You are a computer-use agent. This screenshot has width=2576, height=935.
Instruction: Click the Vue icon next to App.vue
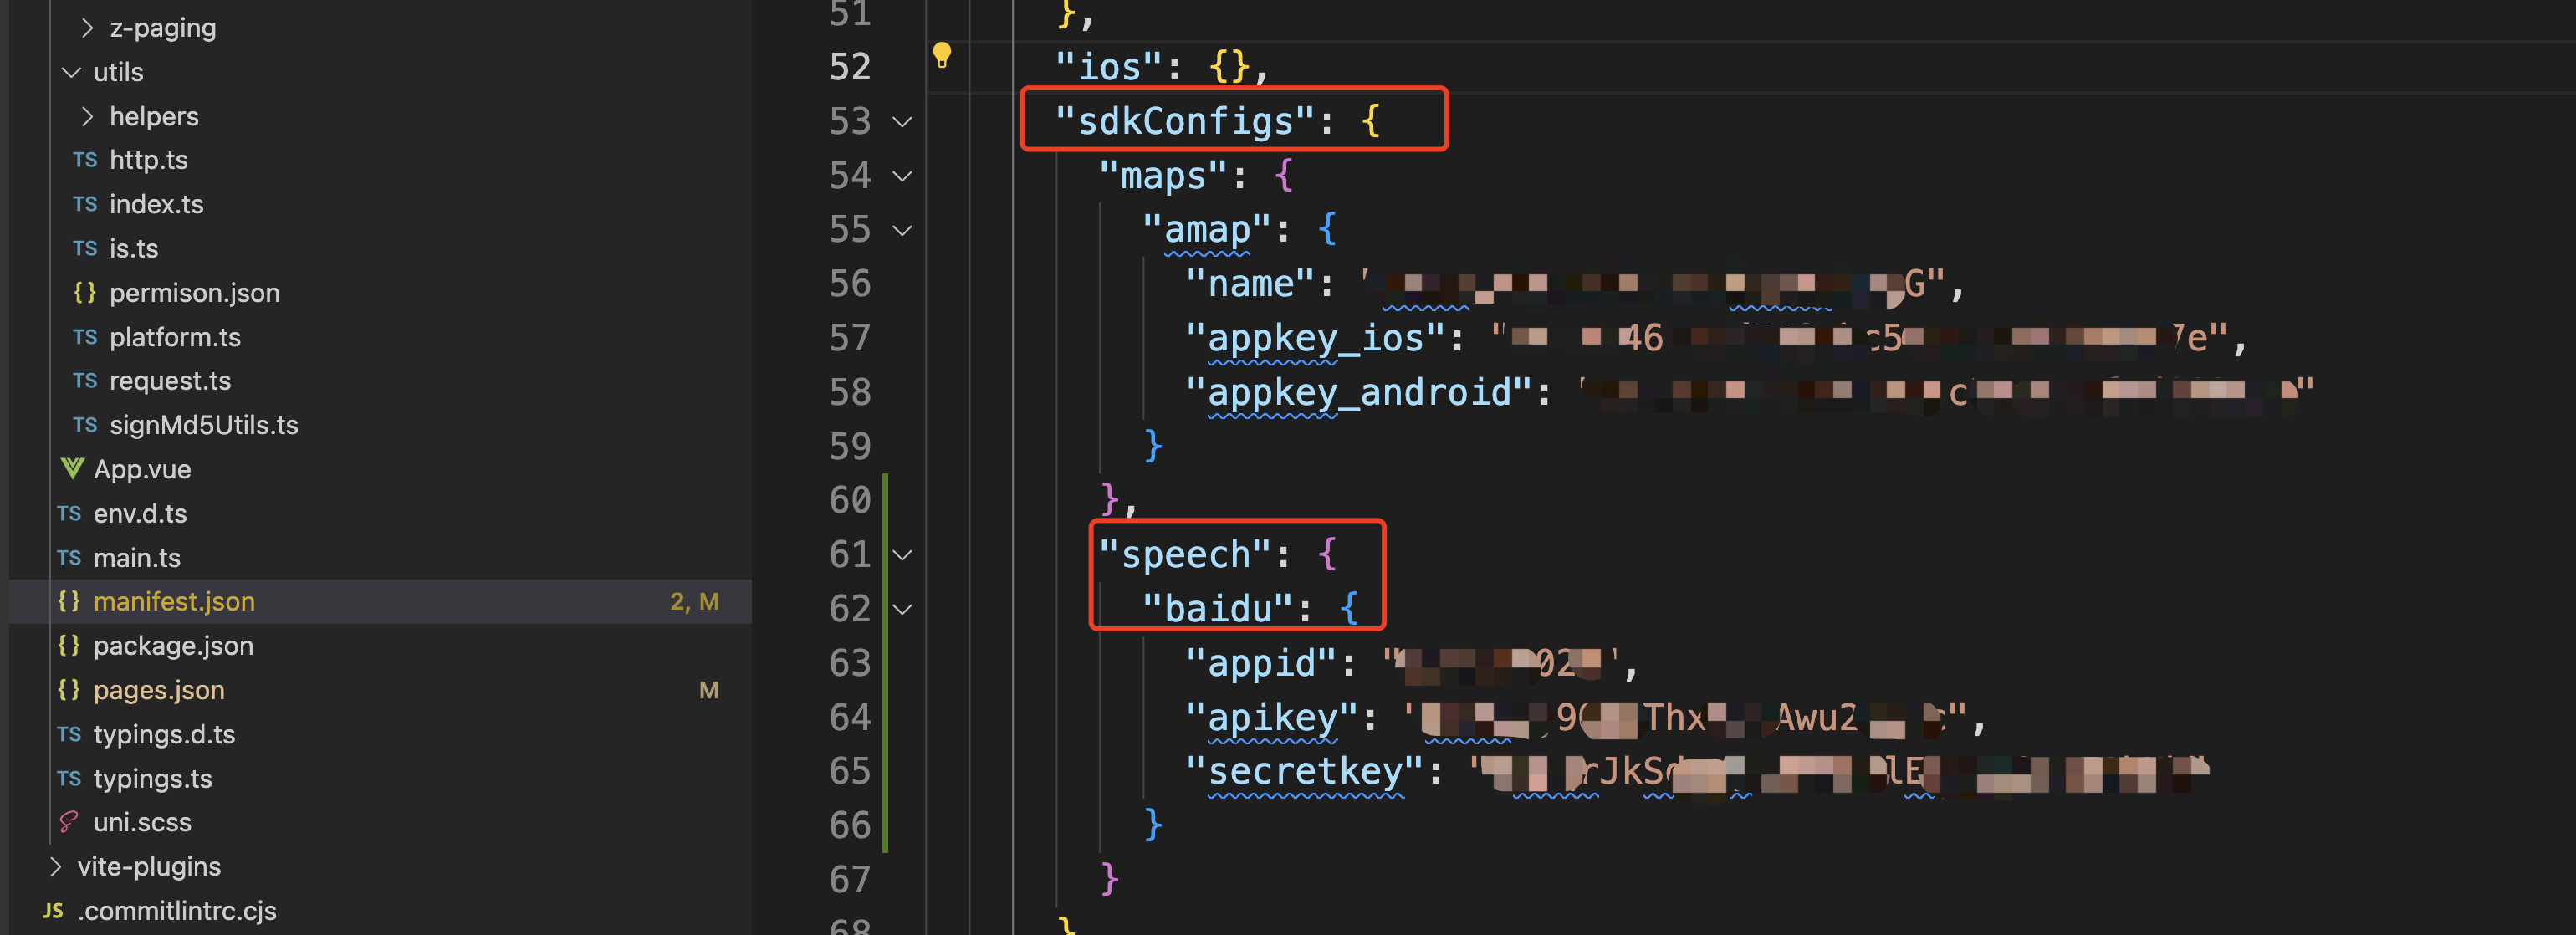72,468
